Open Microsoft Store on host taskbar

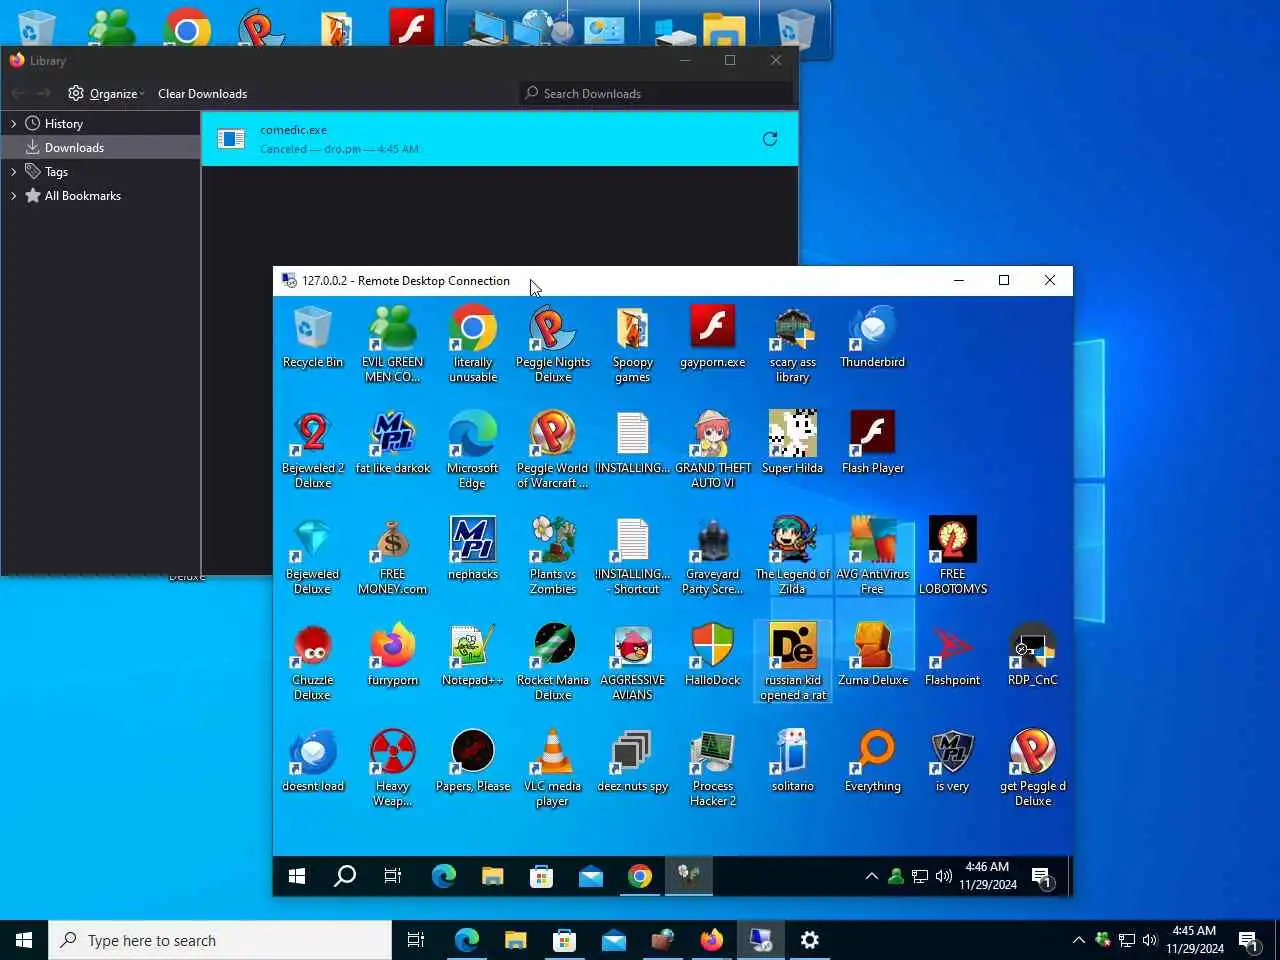[x=564, y=940]
